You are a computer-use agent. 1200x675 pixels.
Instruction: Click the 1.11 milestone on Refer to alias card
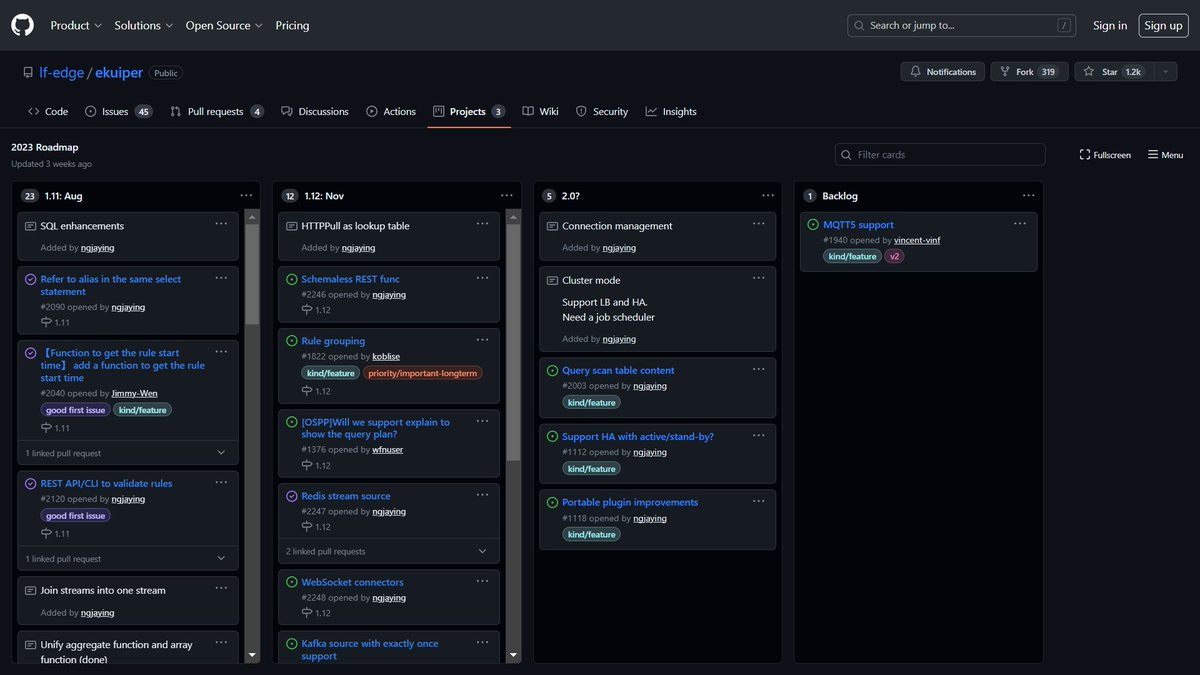coord(56,322)
